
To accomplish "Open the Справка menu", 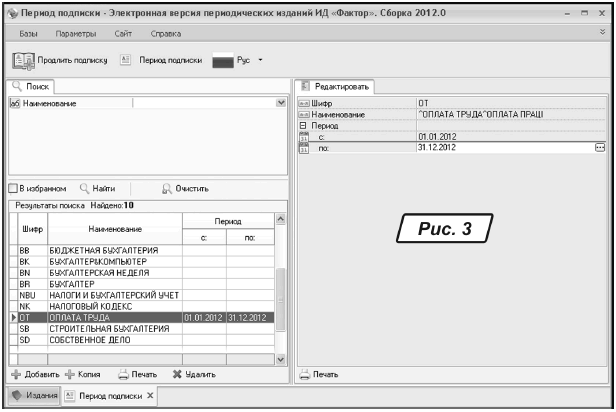I will [x=165, y=33].
